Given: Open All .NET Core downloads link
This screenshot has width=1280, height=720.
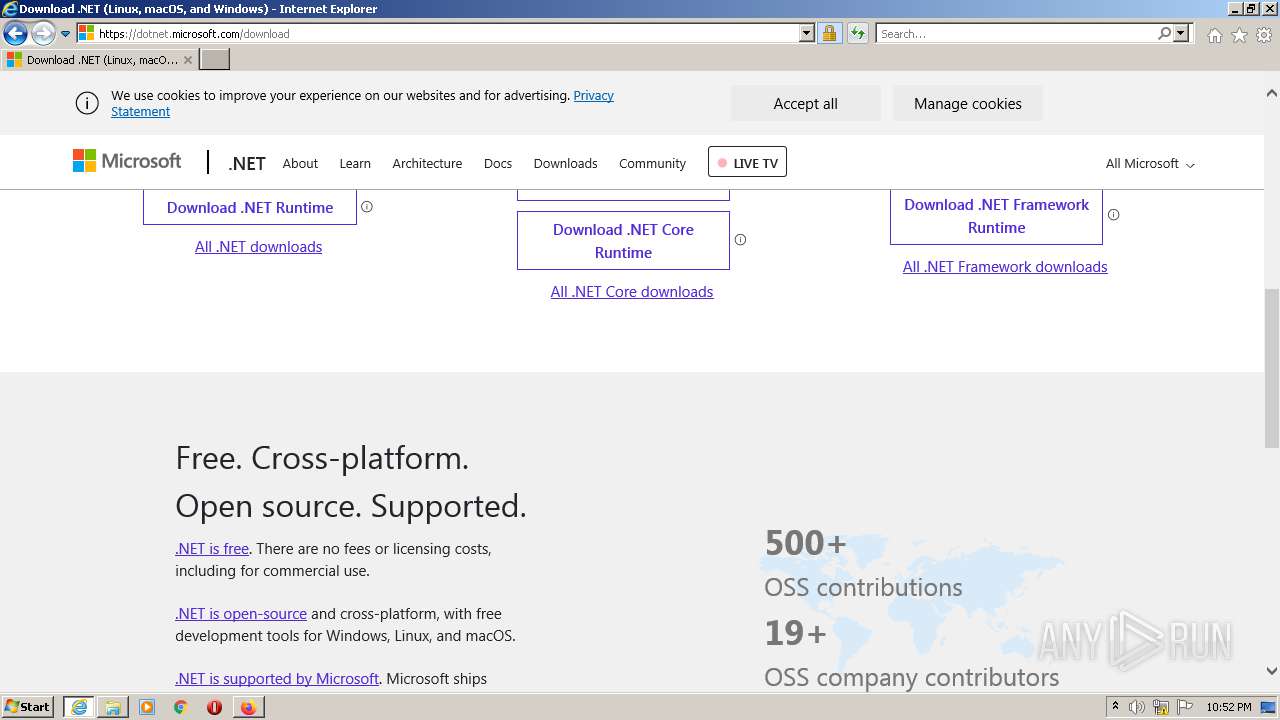Looking at the screenshot, I should coord(632,292).
